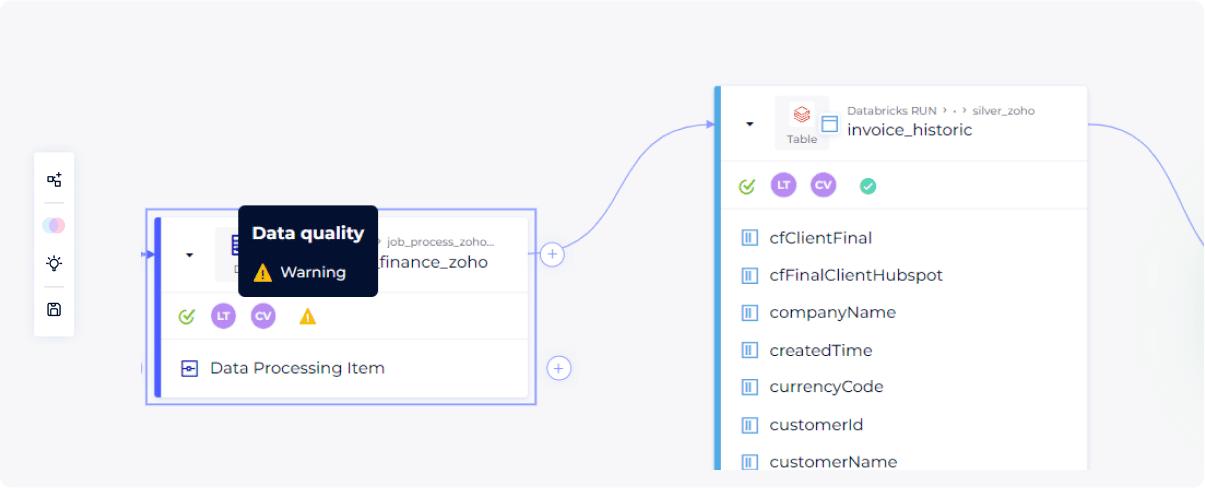The image size is (1205, 488).
Task: Click the lightbulb icon in left toolbar
Action: [54, 264]
